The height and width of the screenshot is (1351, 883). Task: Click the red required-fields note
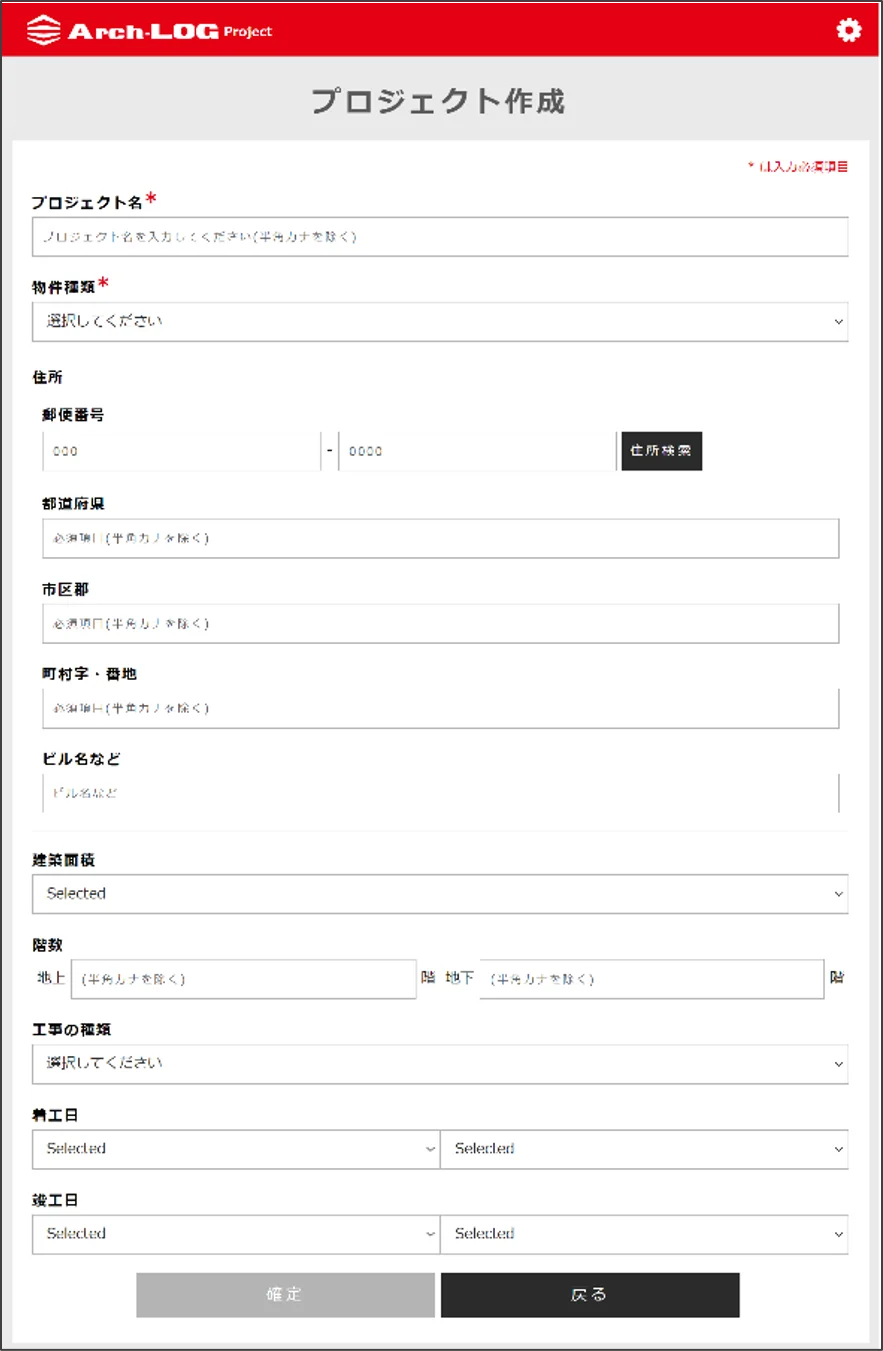point(798,167)
